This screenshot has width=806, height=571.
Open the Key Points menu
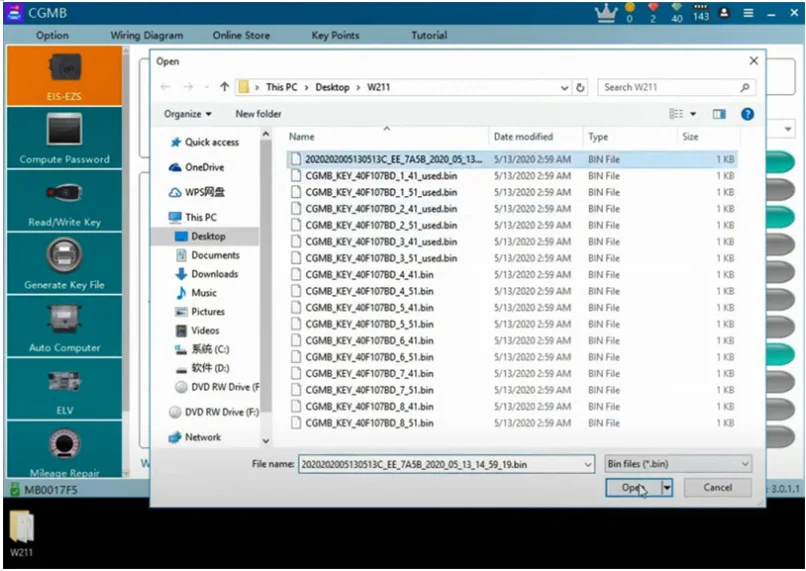pyautogui.click(x=335, y=35)
